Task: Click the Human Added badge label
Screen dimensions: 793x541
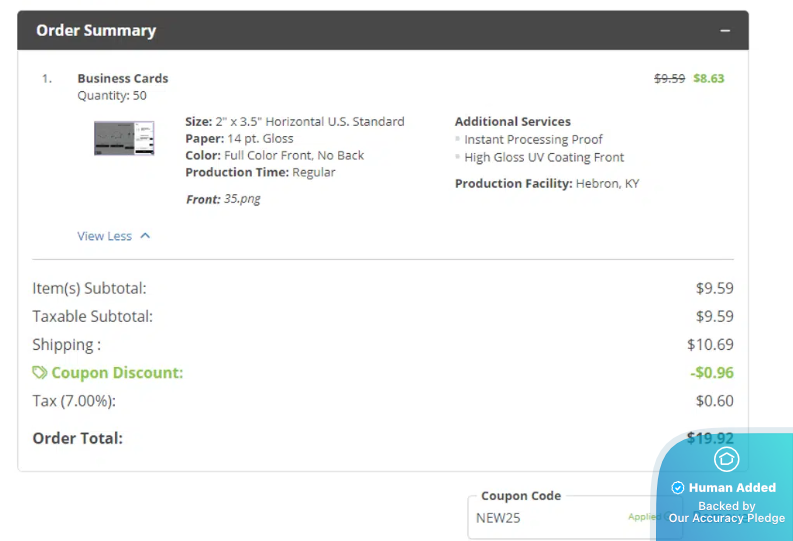Action: [x=732, y=488]
